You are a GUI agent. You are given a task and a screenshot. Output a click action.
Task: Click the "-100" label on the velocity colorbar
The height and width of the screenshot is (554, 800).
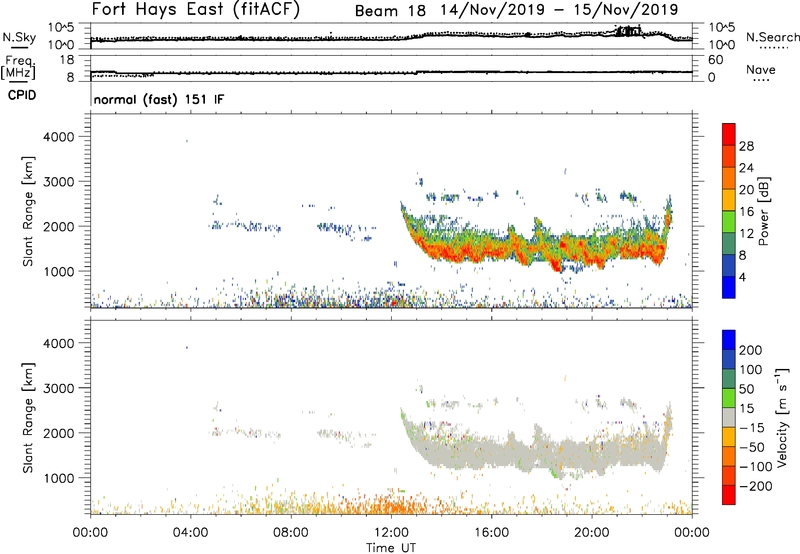(x=755, y=467)
